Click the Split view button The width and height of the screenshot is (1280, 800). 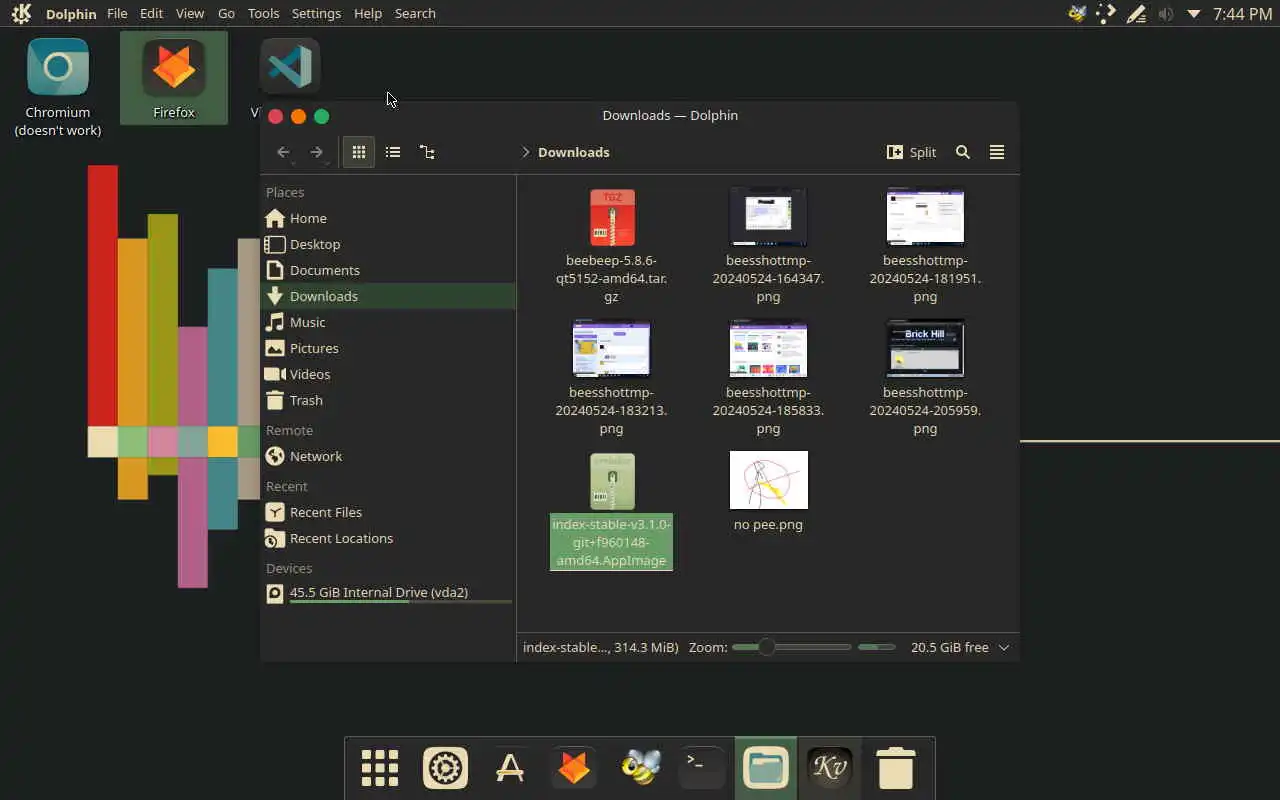point(912,152)
